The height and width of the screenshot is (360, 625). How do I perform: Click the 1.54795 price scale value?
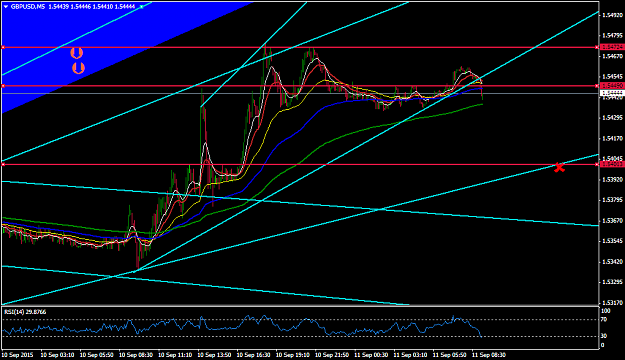coord(612,36)
